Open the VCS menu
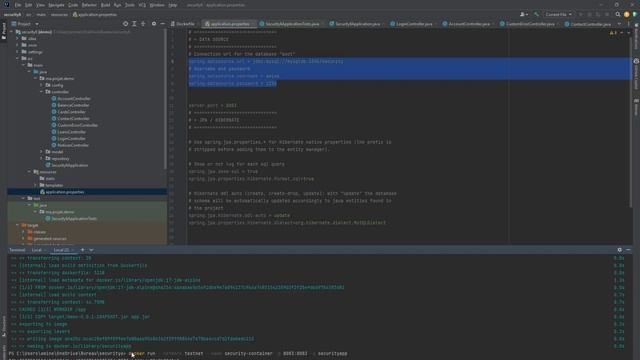The height and width of the screenshot is (360, 640). (142, 5)
